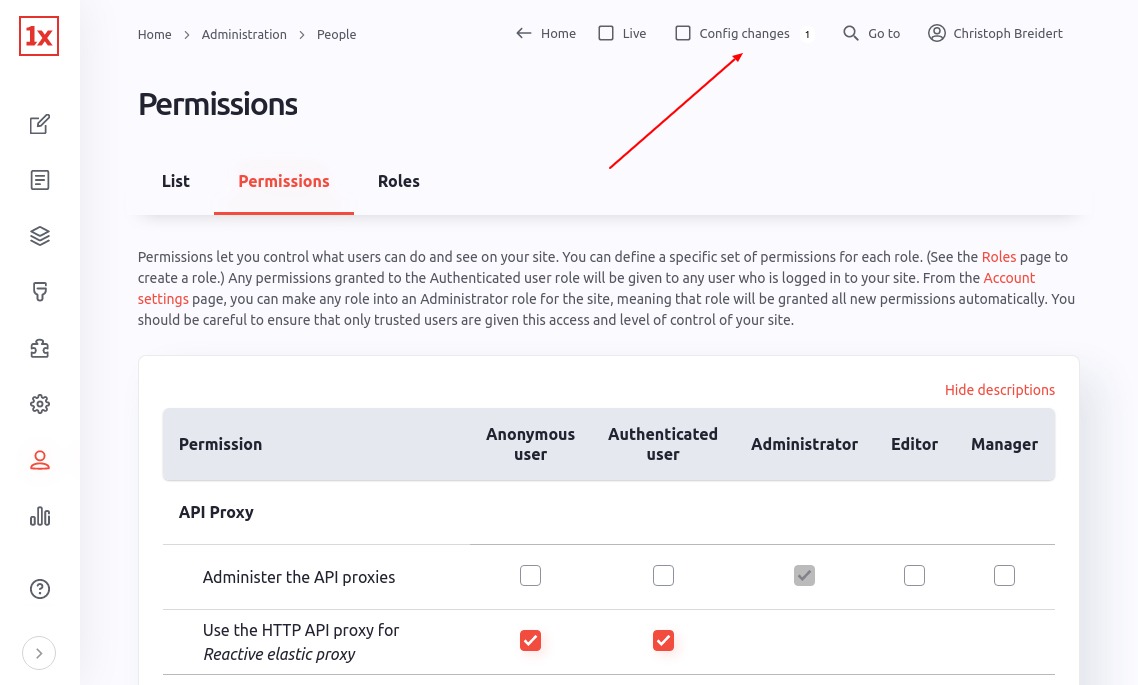
Task: Open the puzzle piece extend icon
Action: tap(40, 348)
